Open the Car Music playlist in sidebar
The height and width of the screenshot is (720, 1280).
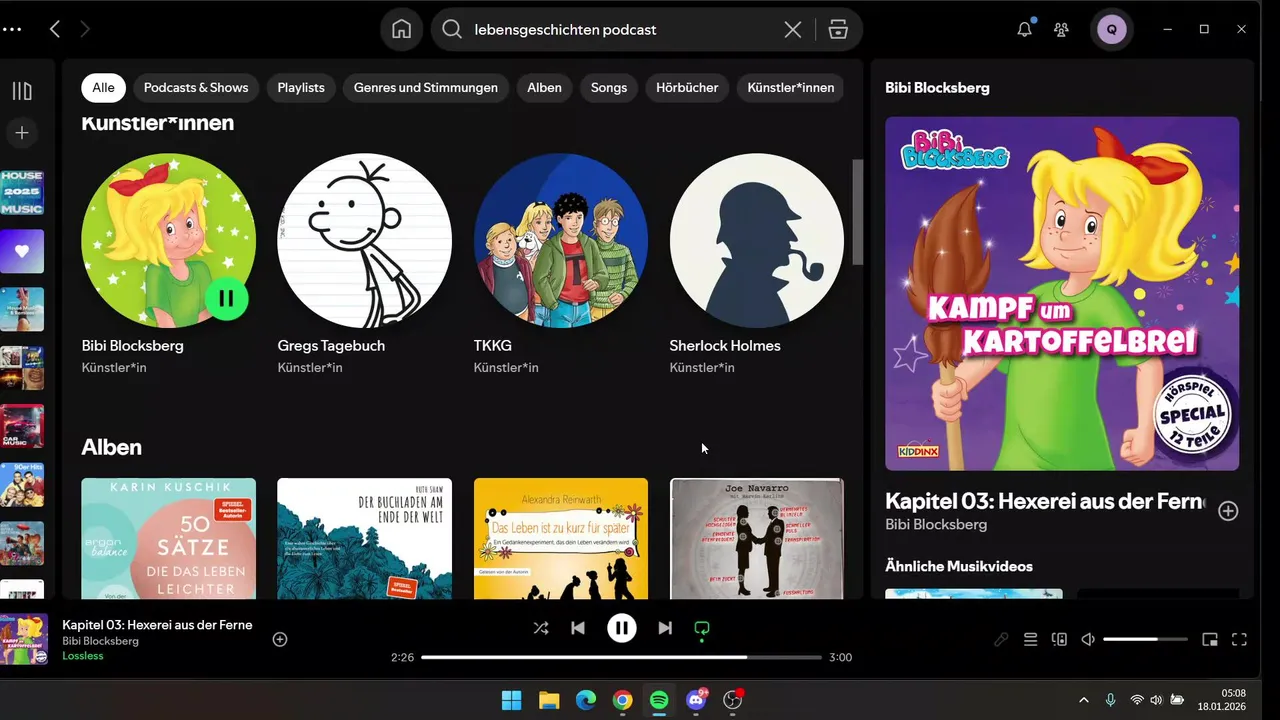coord(22,426)
